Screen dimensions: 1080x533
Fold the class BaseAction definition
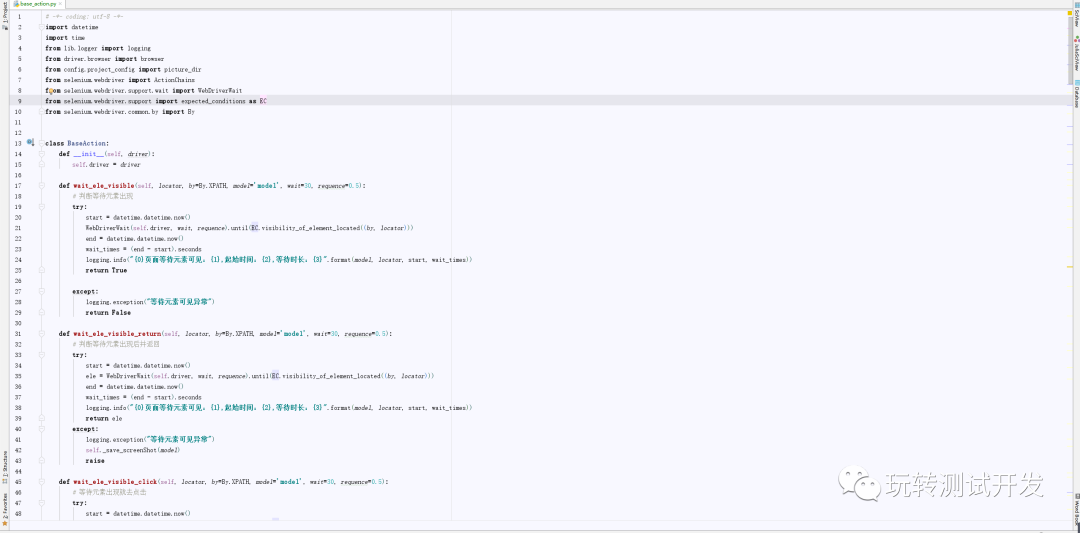tap(41, 144)
